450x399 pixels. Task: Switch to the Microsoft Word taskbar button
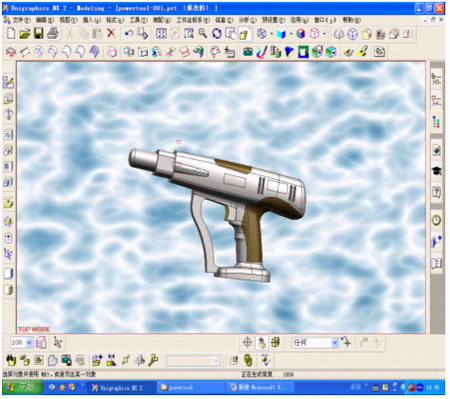click(x=259, y=387)
